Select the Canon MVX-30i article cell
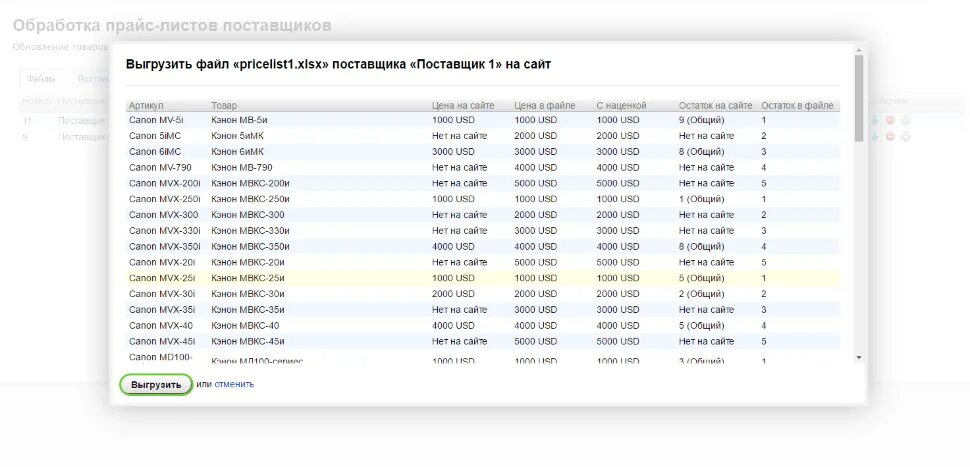The height and width of the screenshot is (467, 970). (162, 294)
